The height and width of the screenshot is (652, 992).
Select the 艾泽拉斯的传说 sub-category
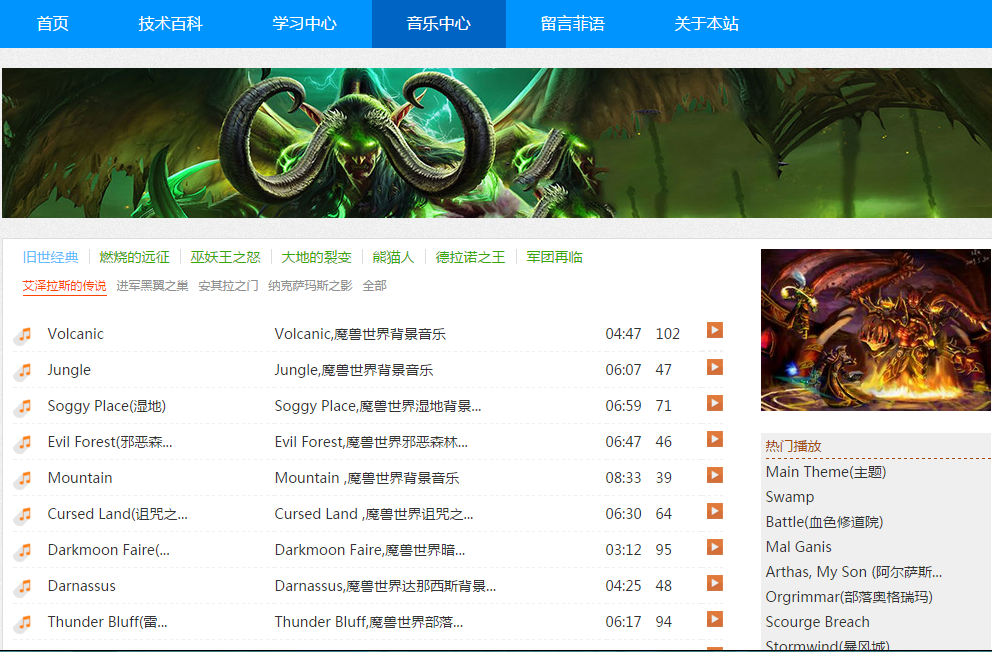click(65, 286)
